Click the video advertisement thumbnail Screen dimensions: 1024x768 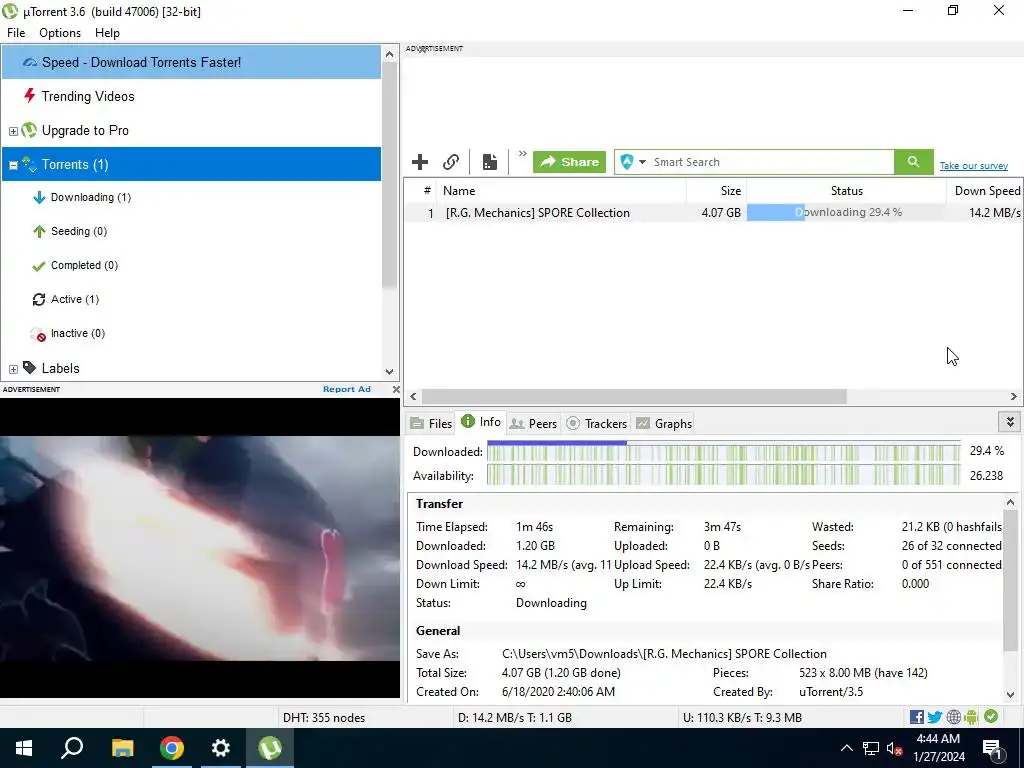click(200, 548)
